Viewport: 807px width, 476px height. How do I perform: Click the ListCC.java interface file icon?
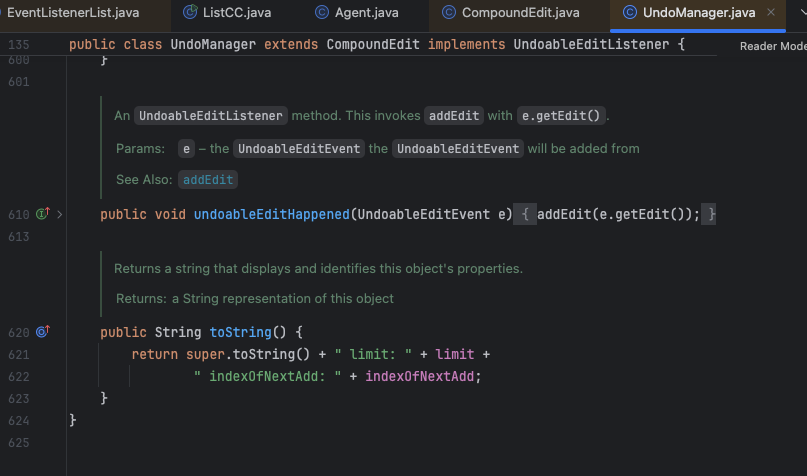(x=192, y=13)
